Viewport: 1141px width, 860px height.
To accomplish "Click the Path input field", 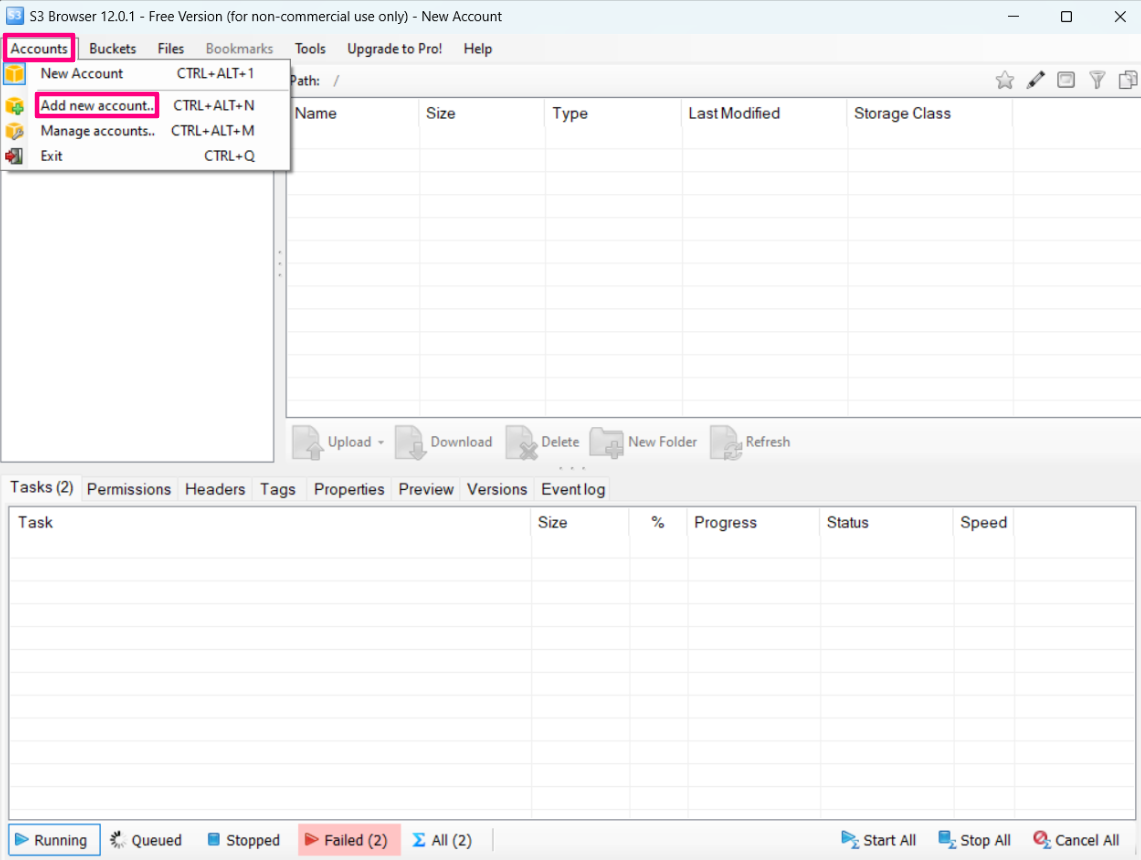I will [655, 81].
